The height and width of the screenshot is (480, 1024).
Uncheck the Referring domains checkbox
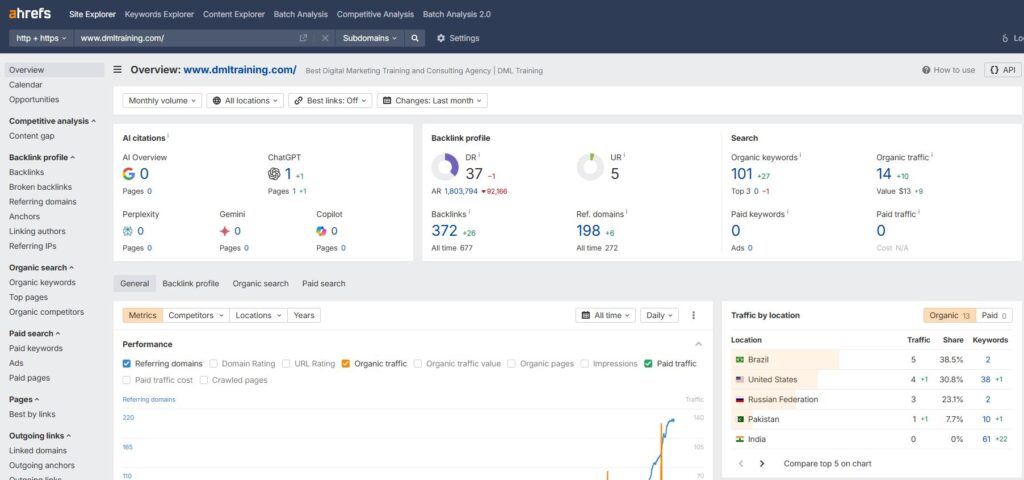[x=126, y=364]
